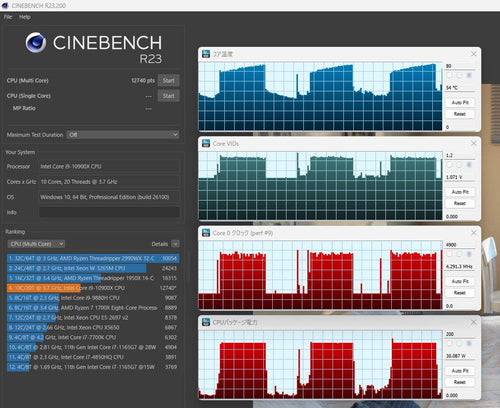This screenshot has width=500, height=408.
Task: Start the CPU (Multi Core) test
Action: (169, 80)
